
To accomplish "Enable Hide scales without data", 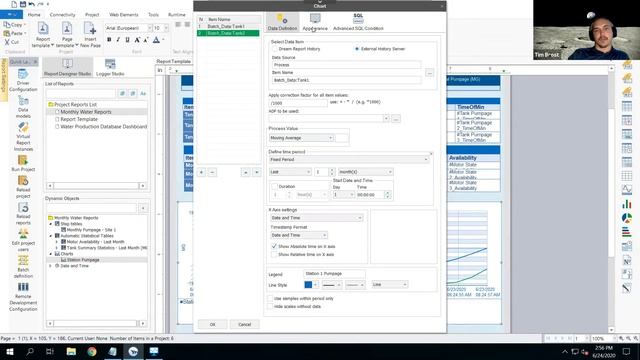I will click(270, 306).
